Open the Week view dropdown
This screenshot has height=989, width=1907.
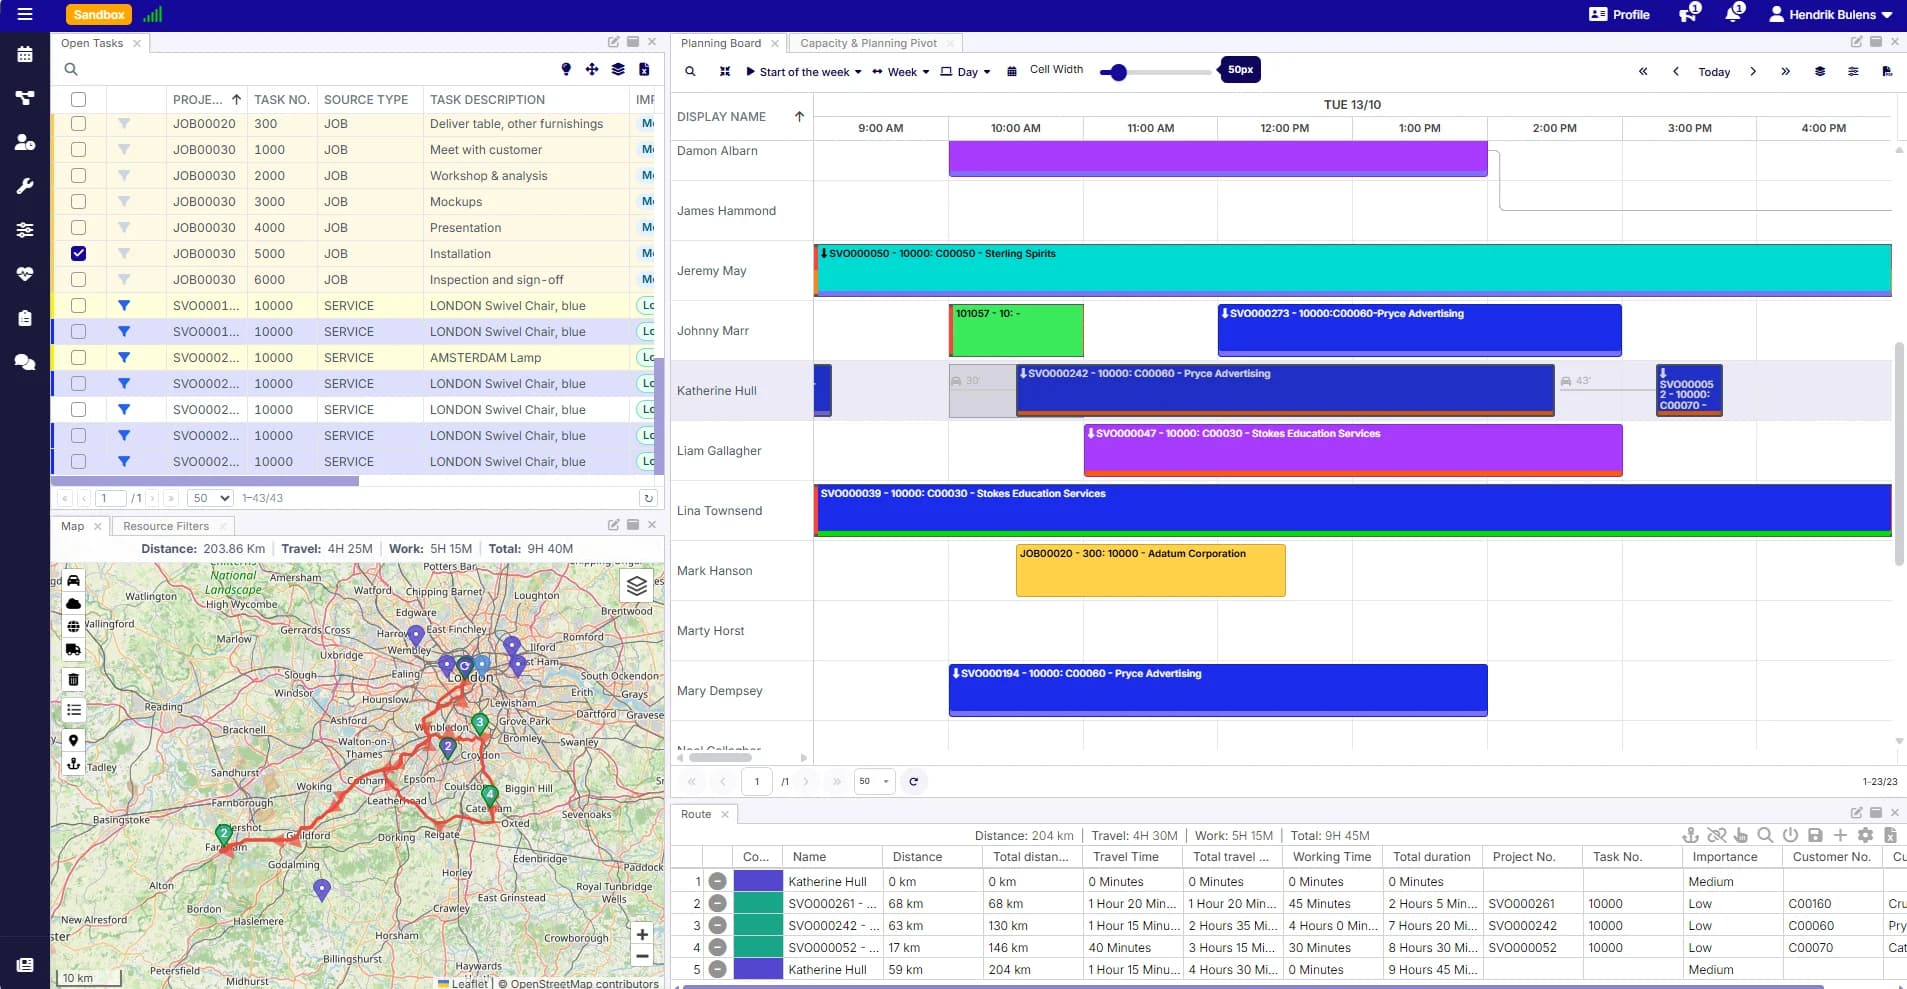(901, 72)
